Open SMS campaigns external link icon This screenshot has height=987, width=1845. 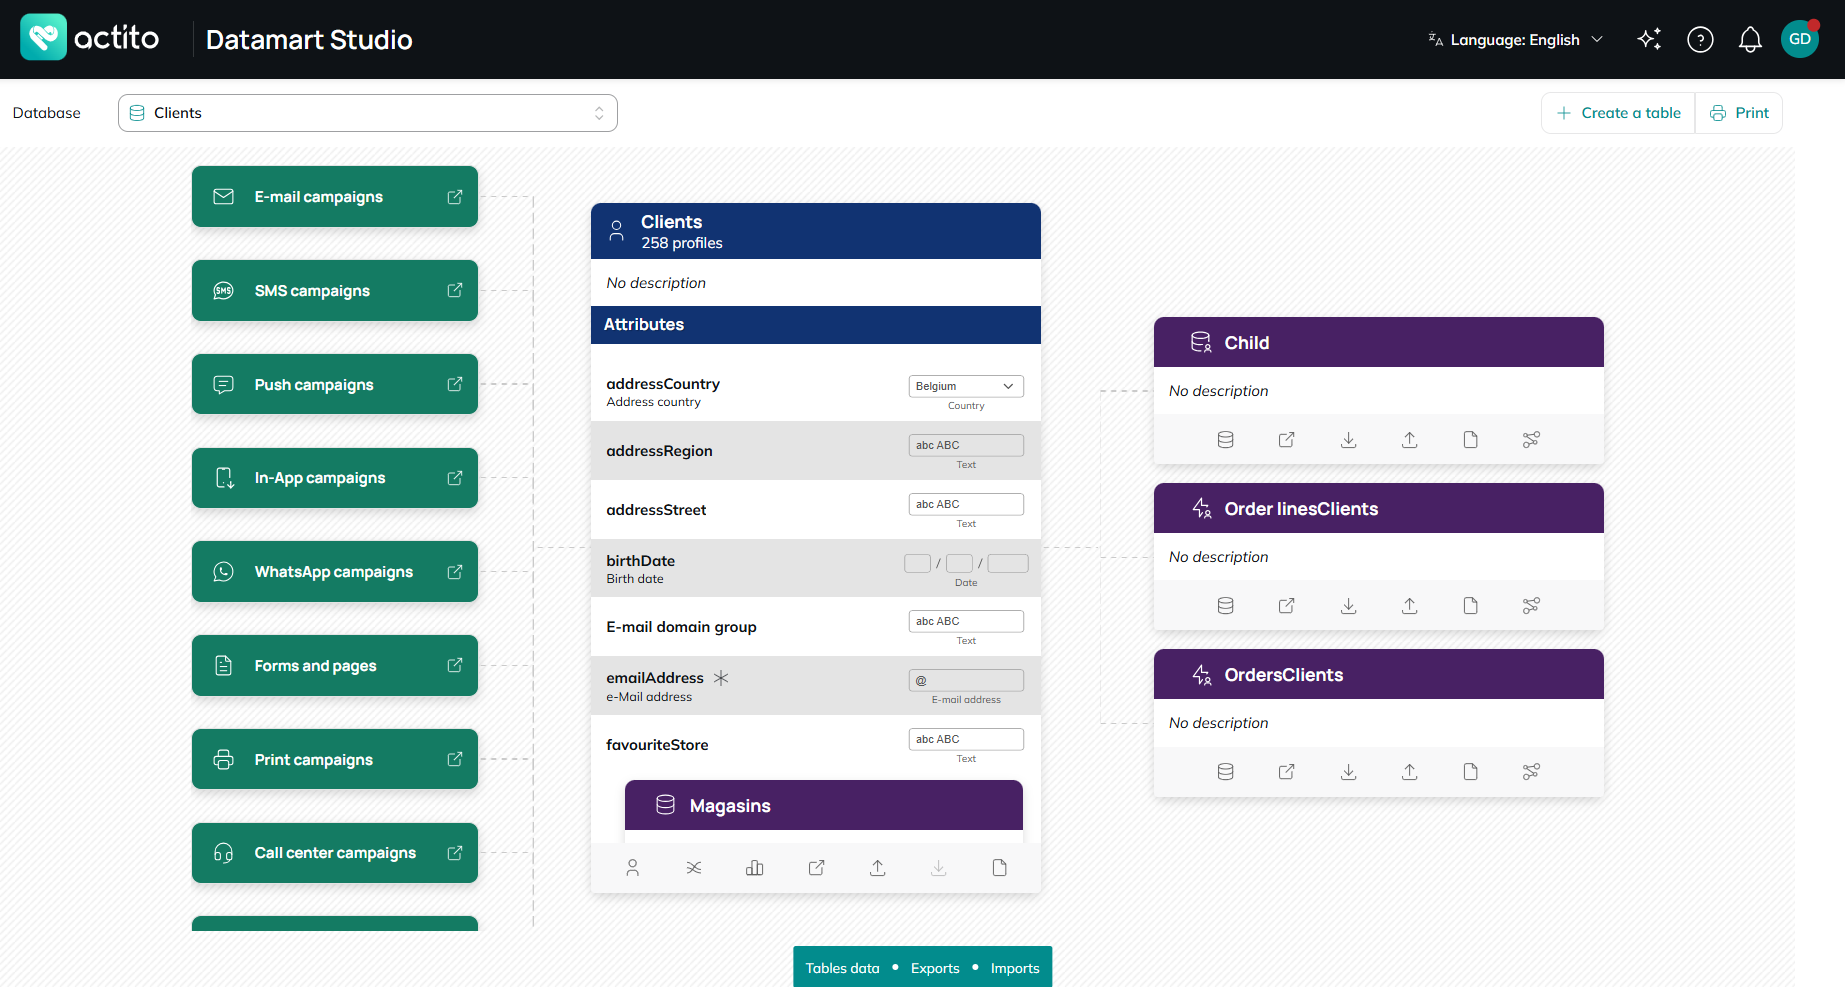tap(455, 290)
